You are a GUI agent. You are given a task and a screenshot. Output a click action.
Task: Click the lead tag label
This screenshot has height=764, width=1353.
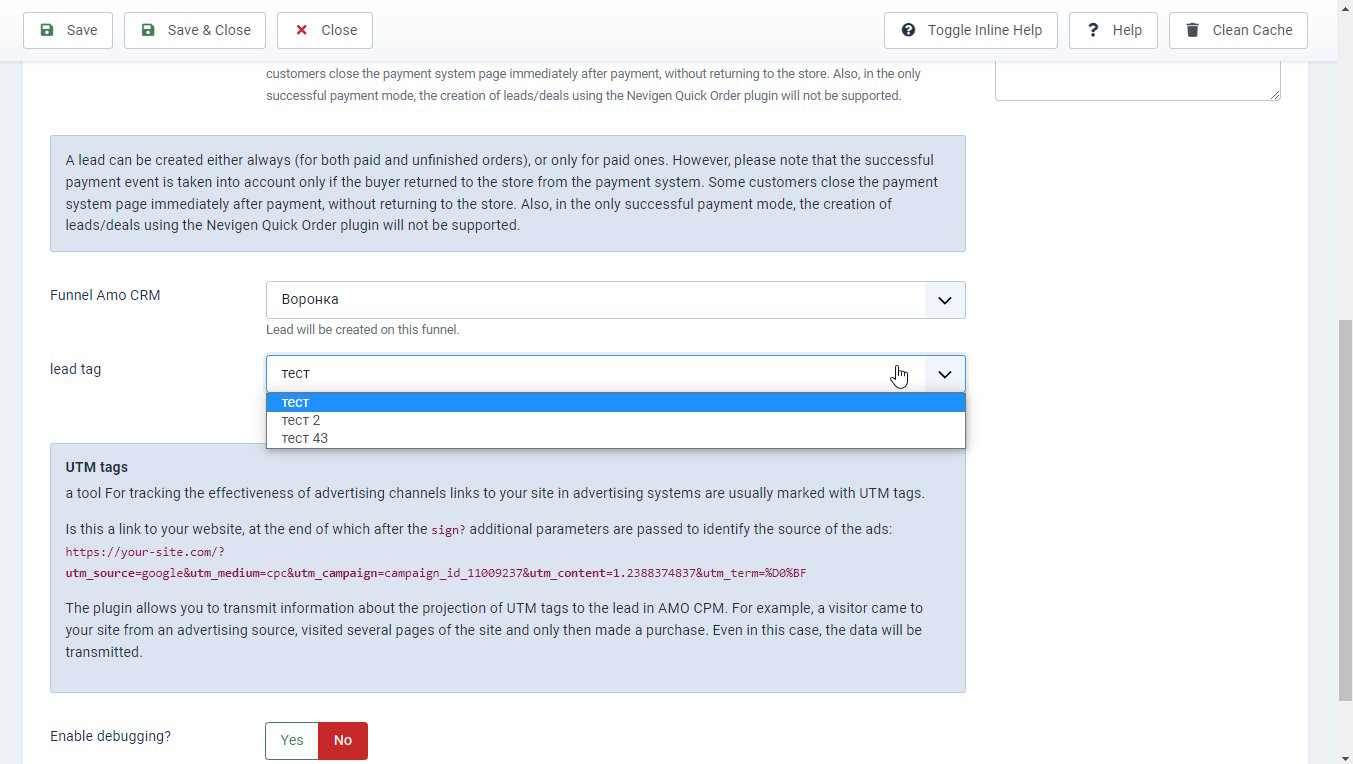[x=76, y=369]
